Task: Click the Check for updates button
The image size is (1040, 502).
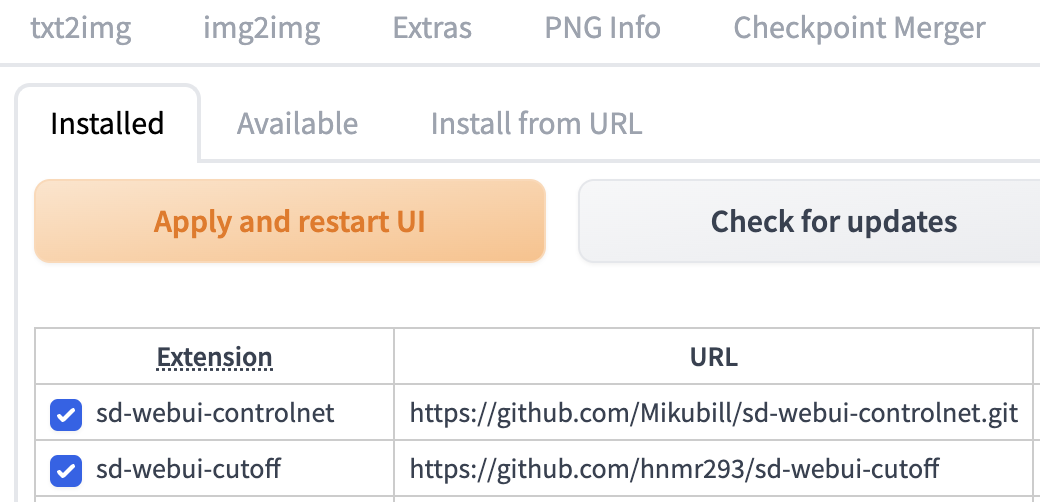Action: pyautogui.click(x=833, y=221)
